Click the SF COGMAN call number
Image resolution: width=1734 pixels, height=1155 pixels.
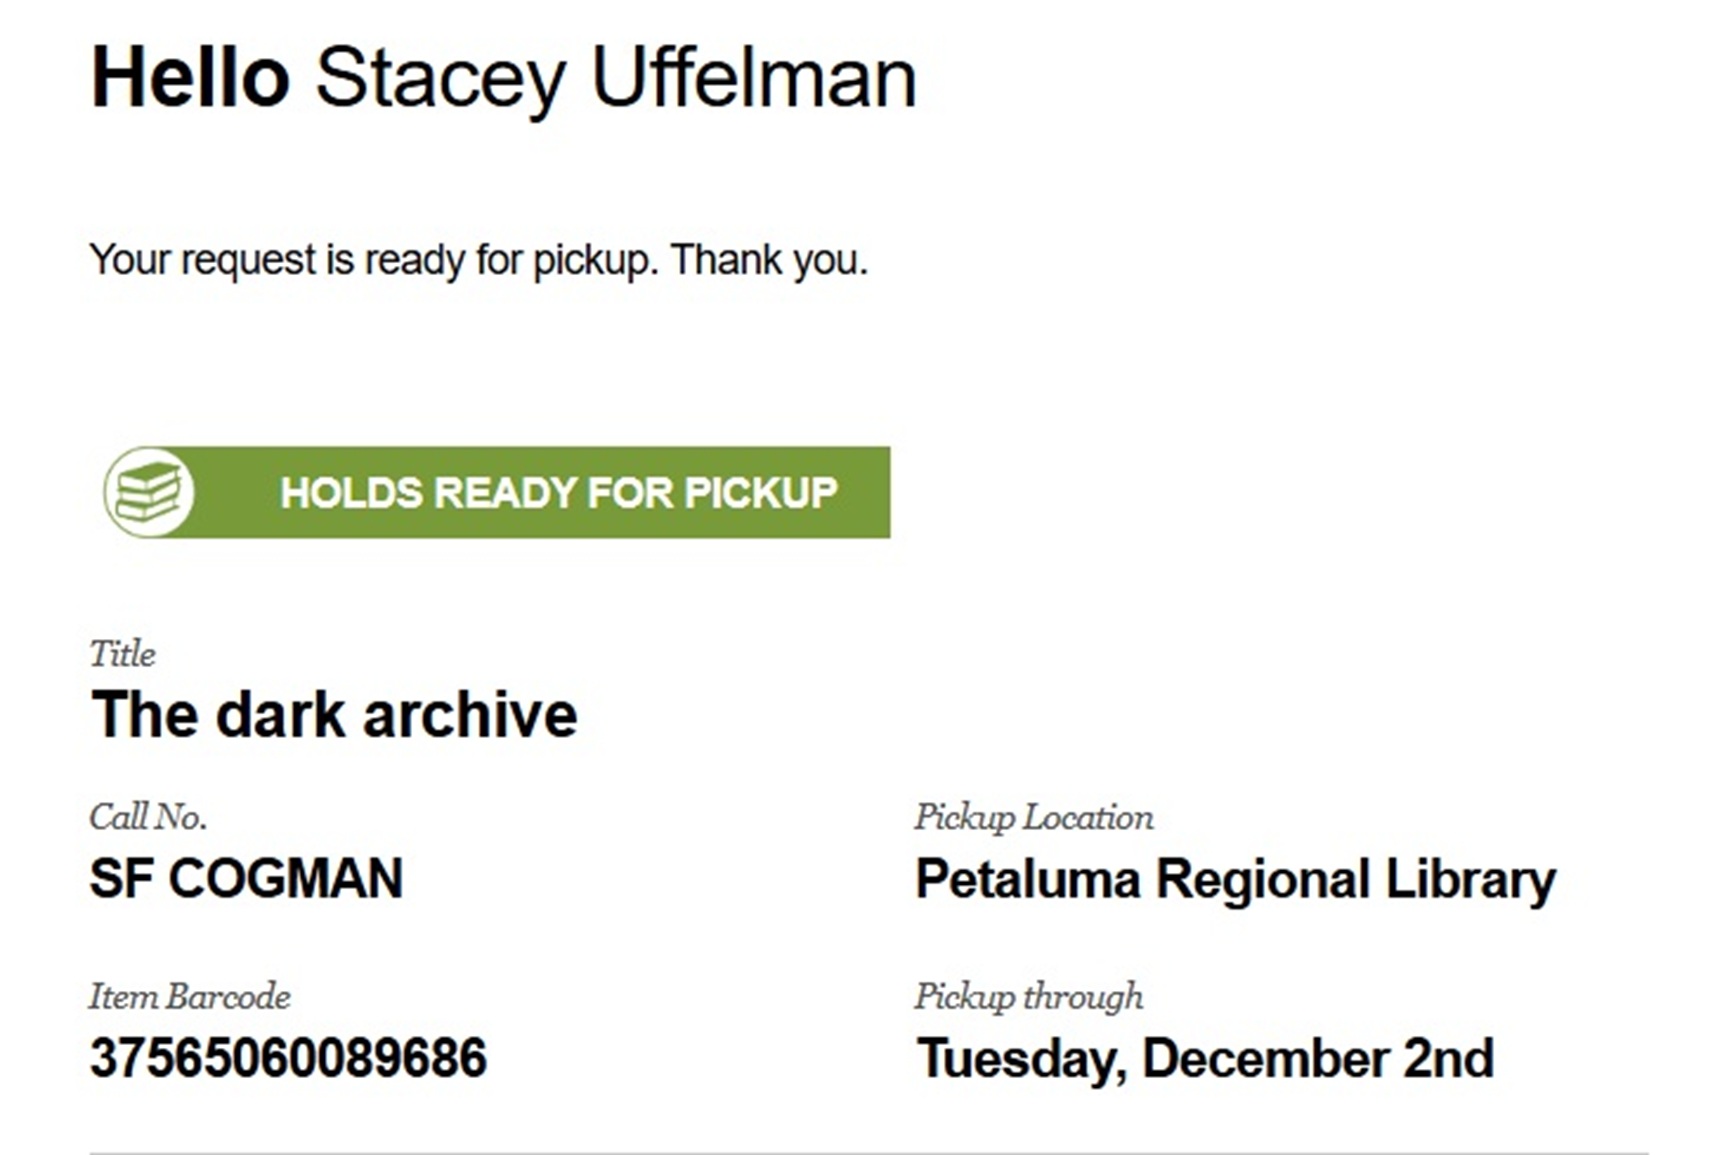pos(246,879)
